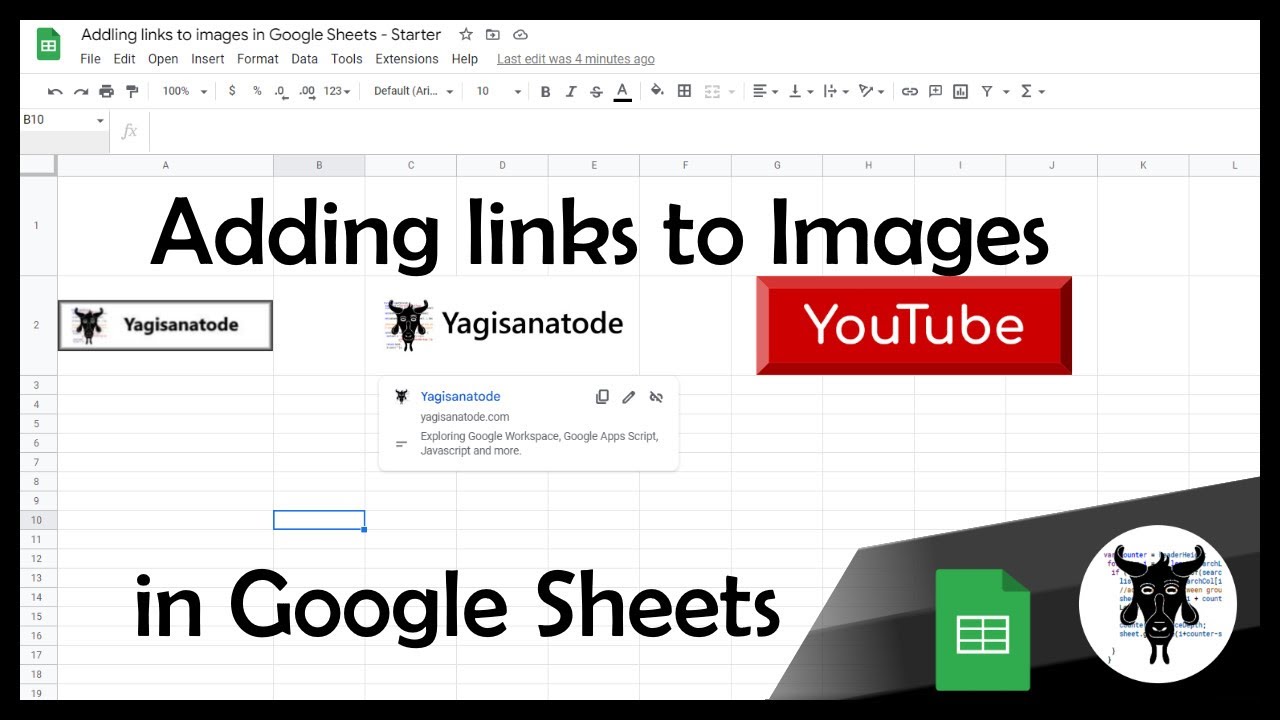Open the Help menu
Viewport: 1280px width, 720px height.
tap(464, 59)
